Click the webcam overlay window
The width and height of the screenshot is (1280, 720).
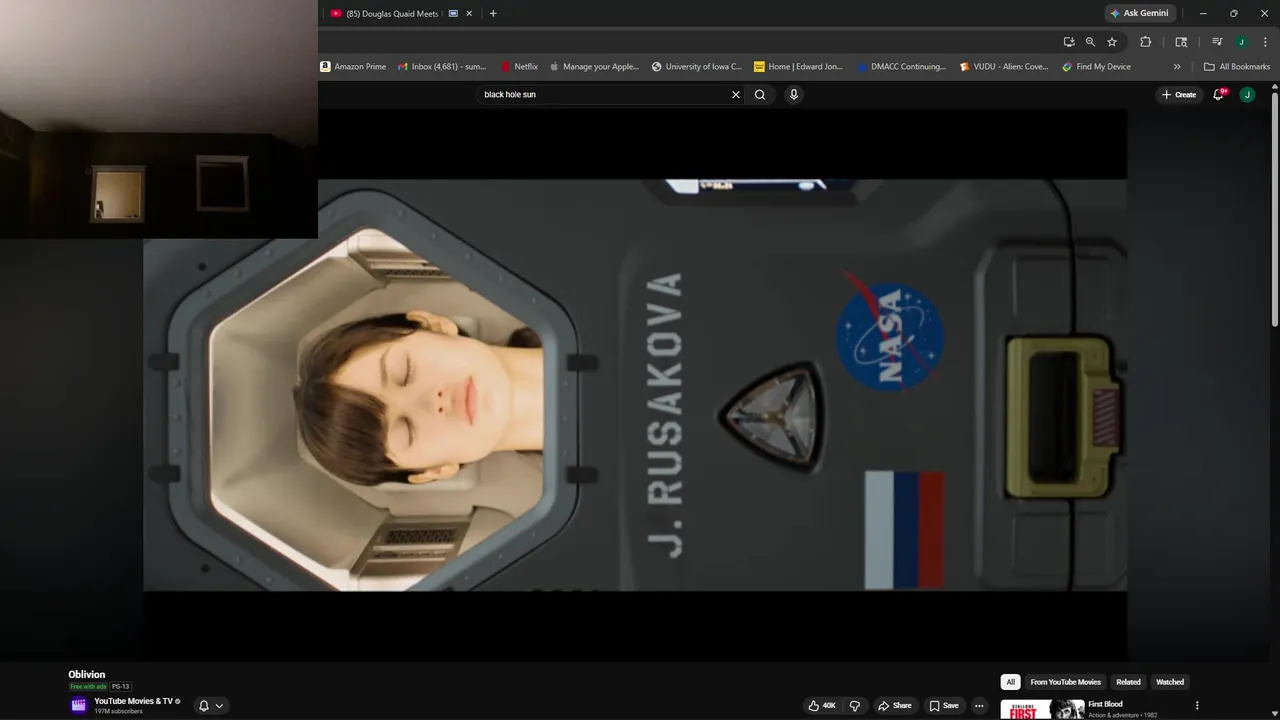159,119
